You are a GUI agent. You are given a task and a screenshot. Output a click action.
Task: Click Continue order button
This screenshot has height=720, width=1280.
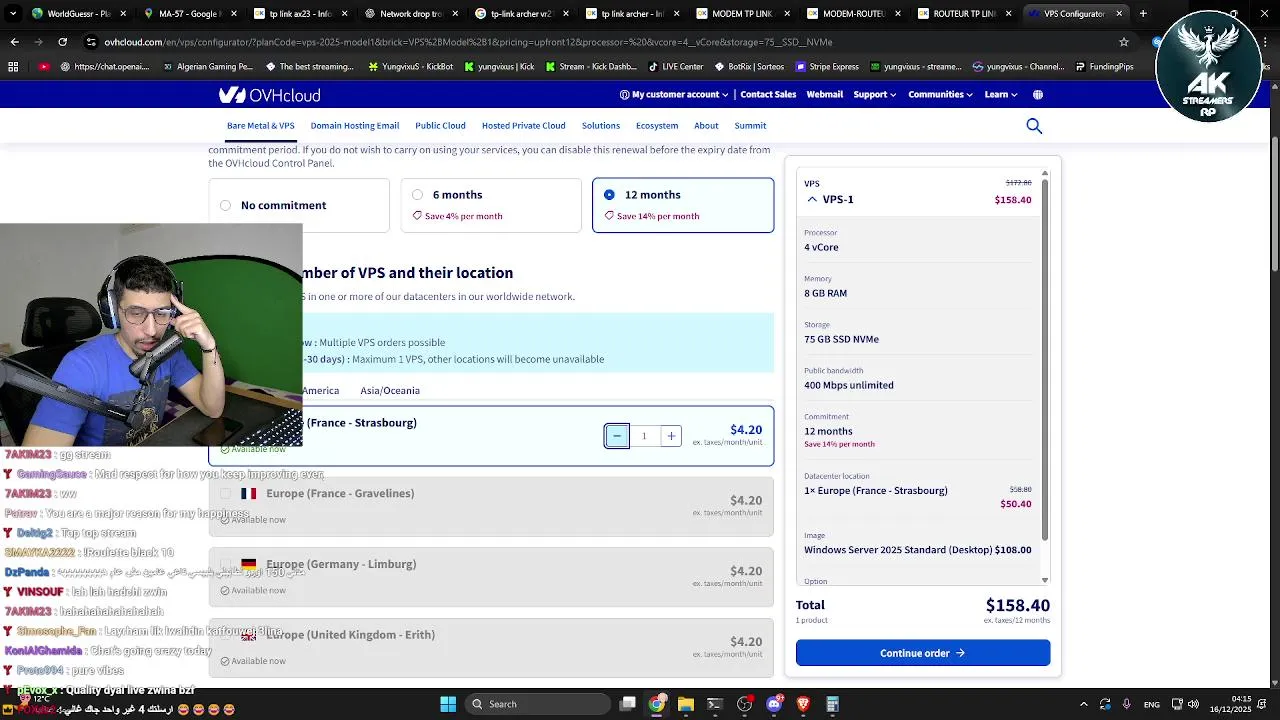point(923,653)
